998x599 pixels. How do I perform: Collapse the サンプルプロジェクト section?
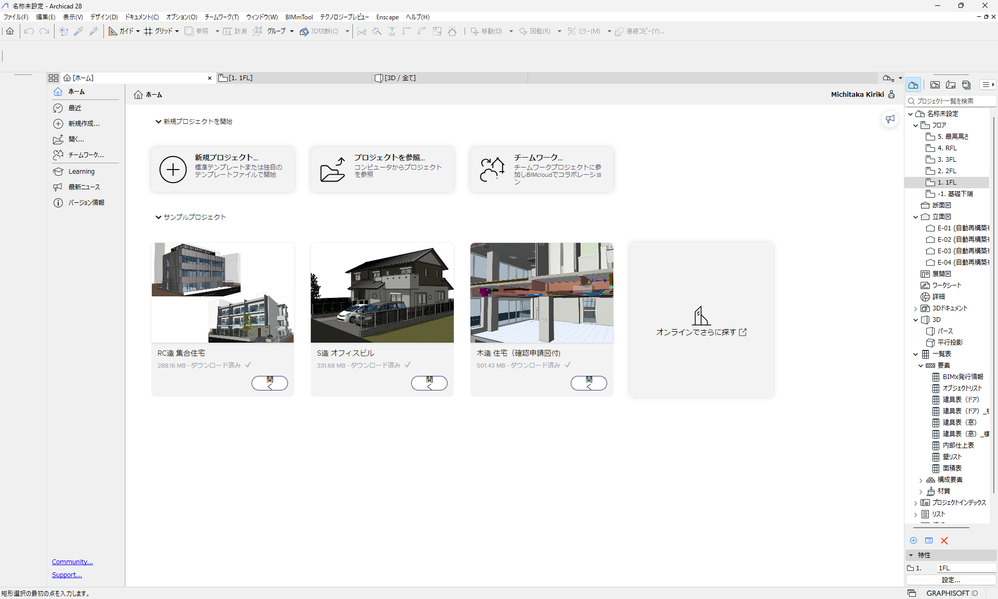(x=158, y=217)
